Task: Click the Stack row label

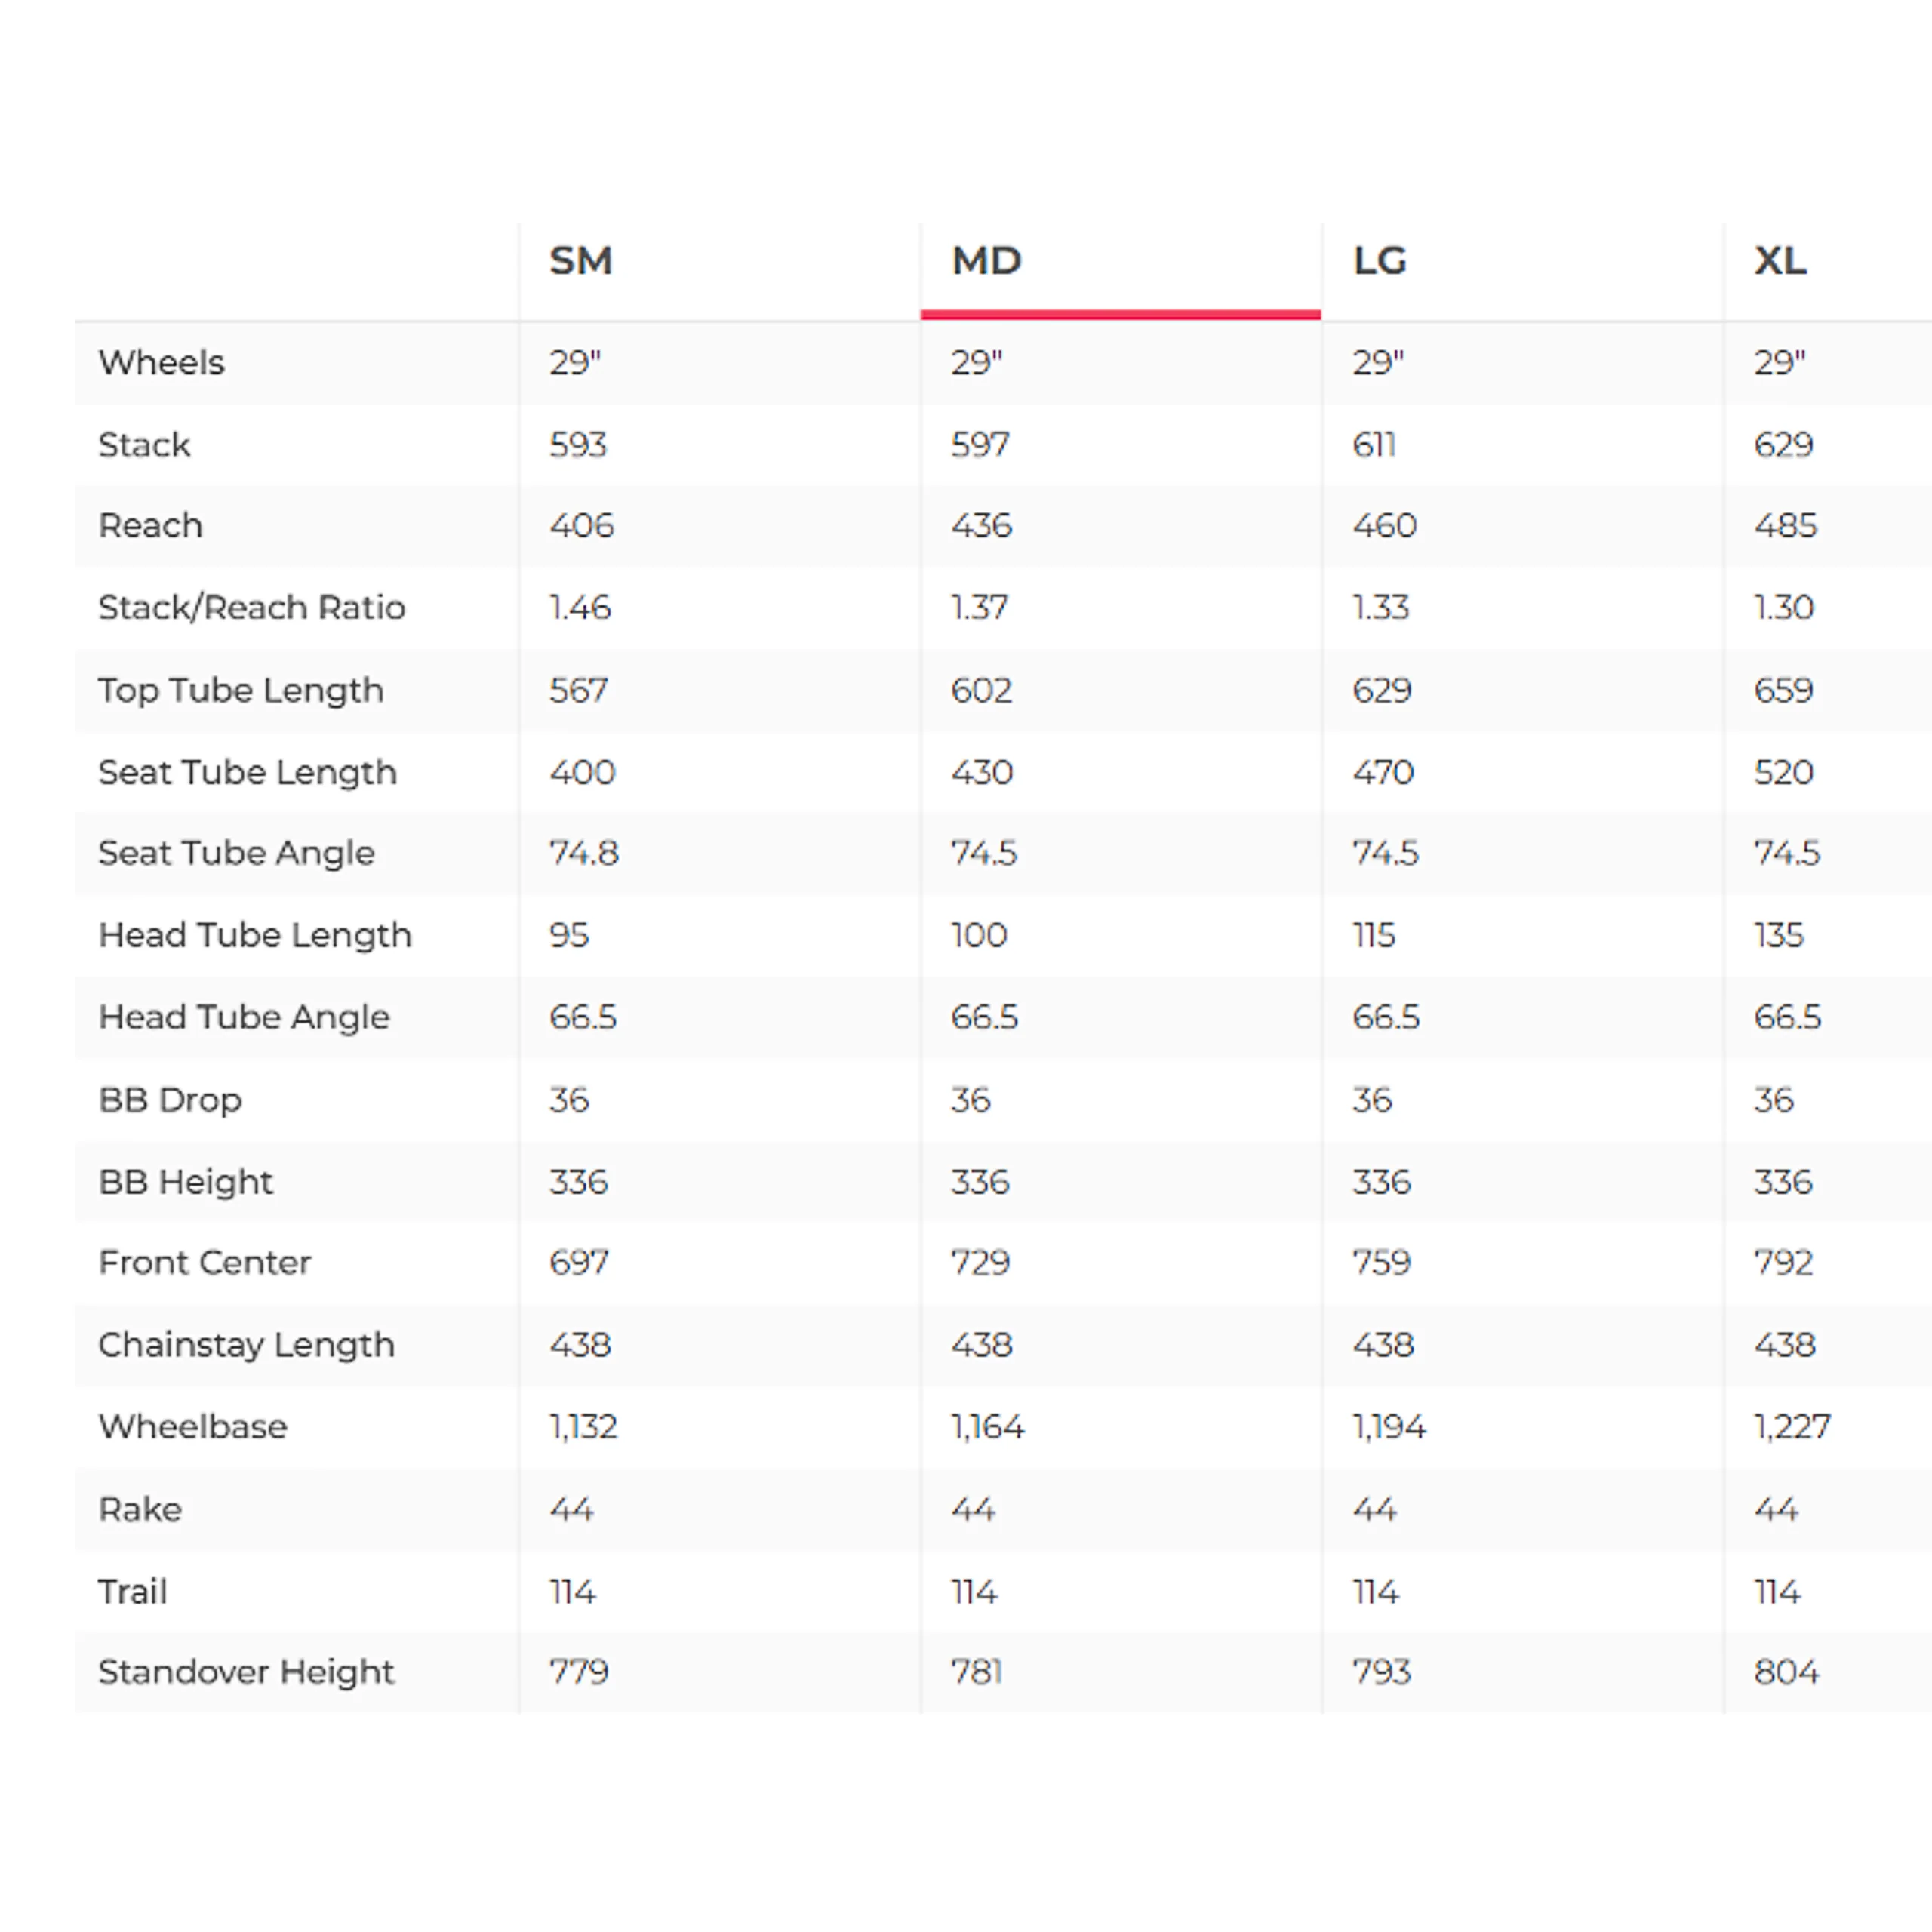Action: click(144, 444)
